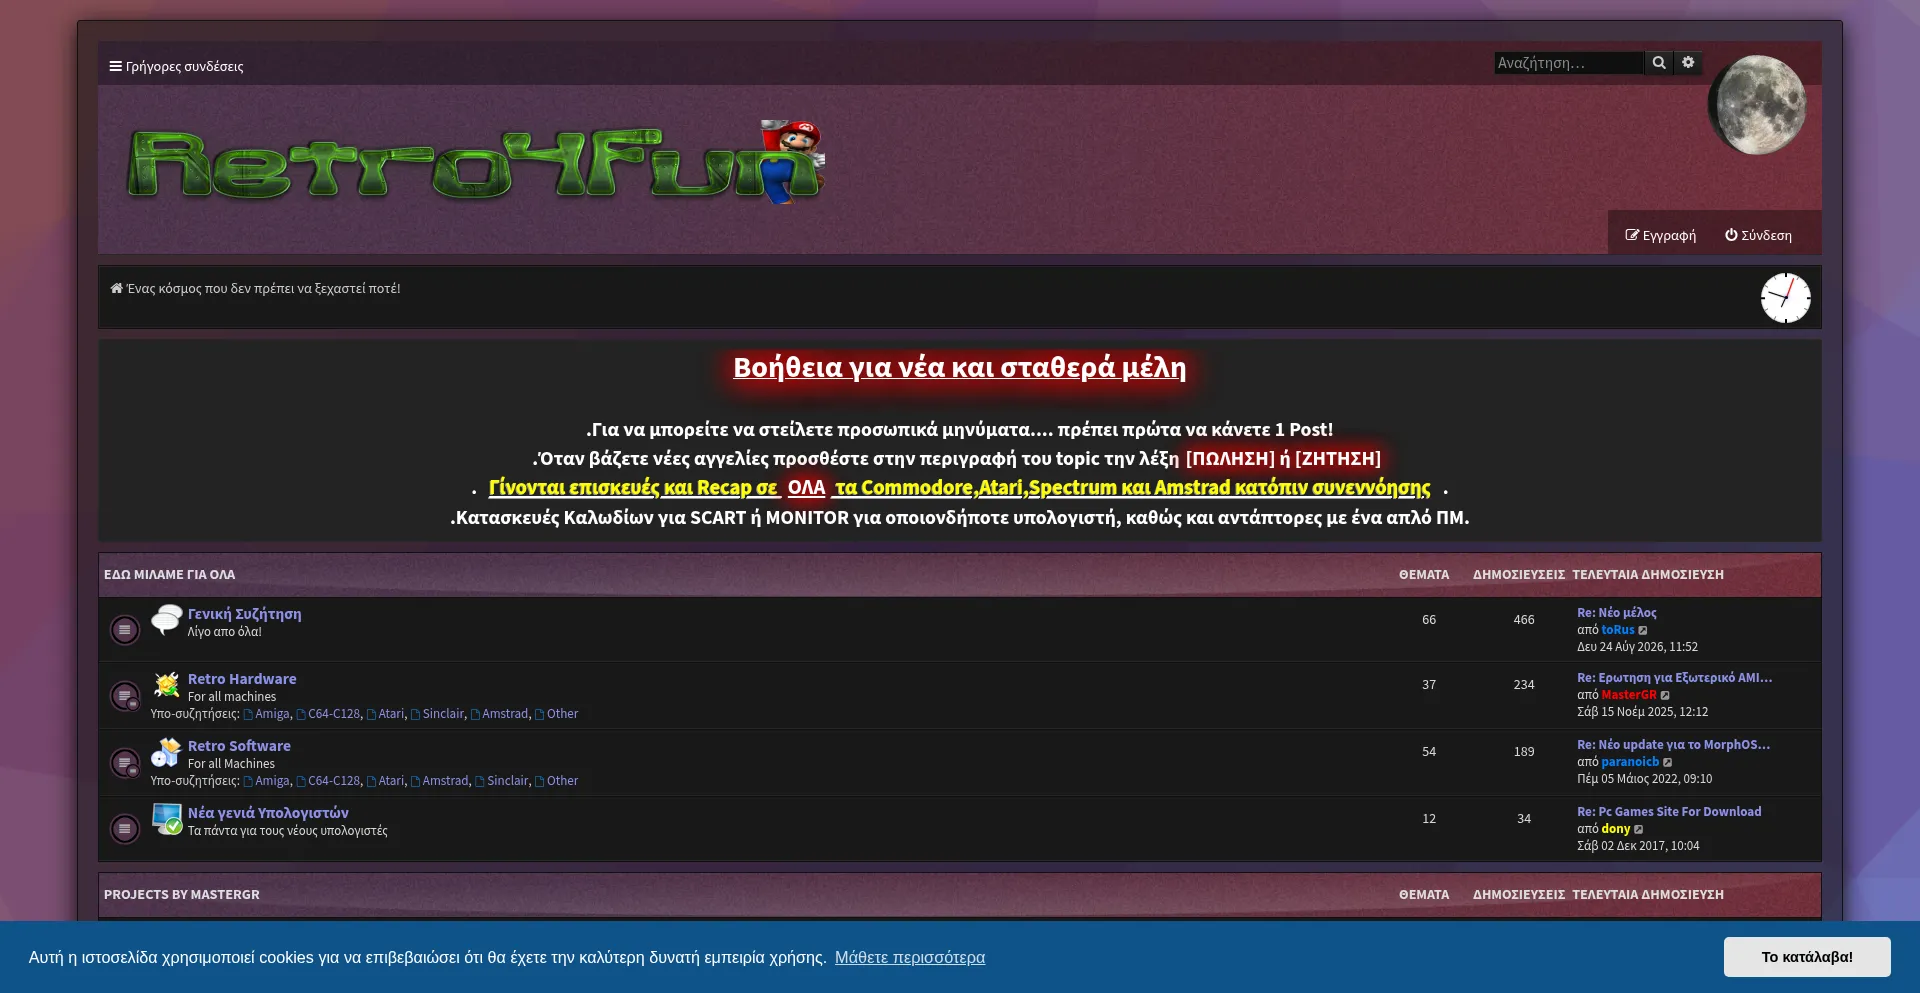Open the Retro Hardware forum
Screen dimensions: 1920x993
point(242,679)
